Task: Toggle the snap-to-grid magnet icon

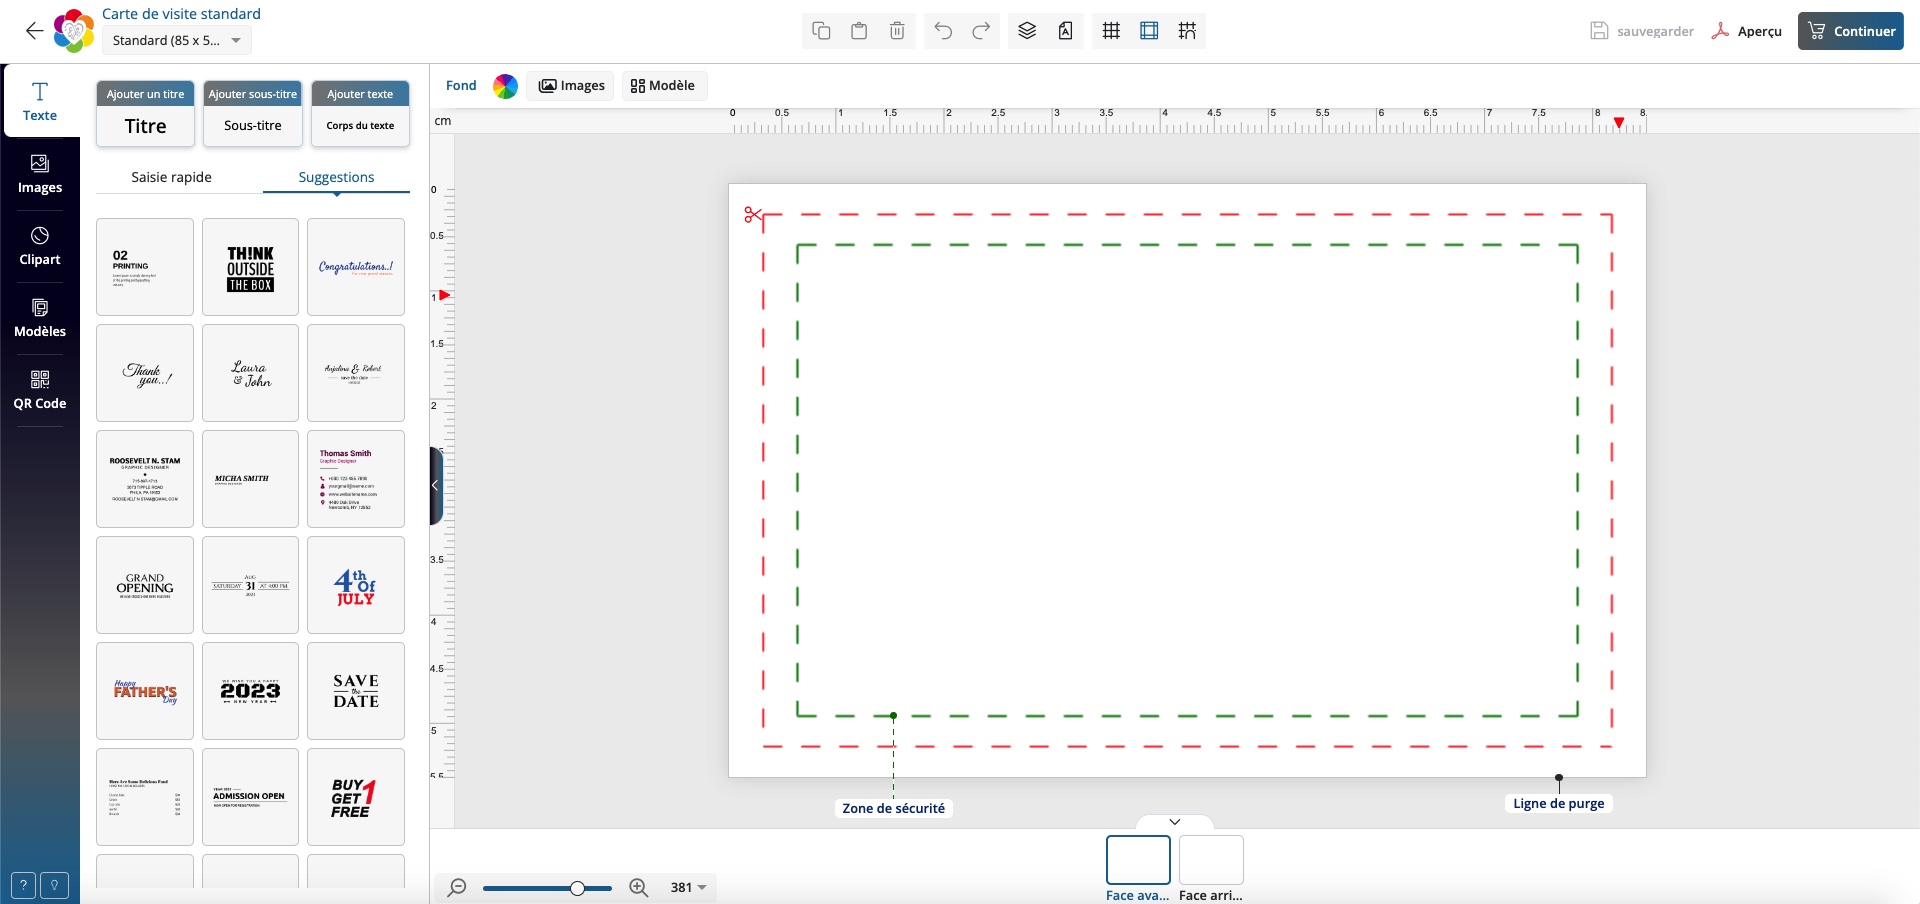Action: pos(1187,31)
